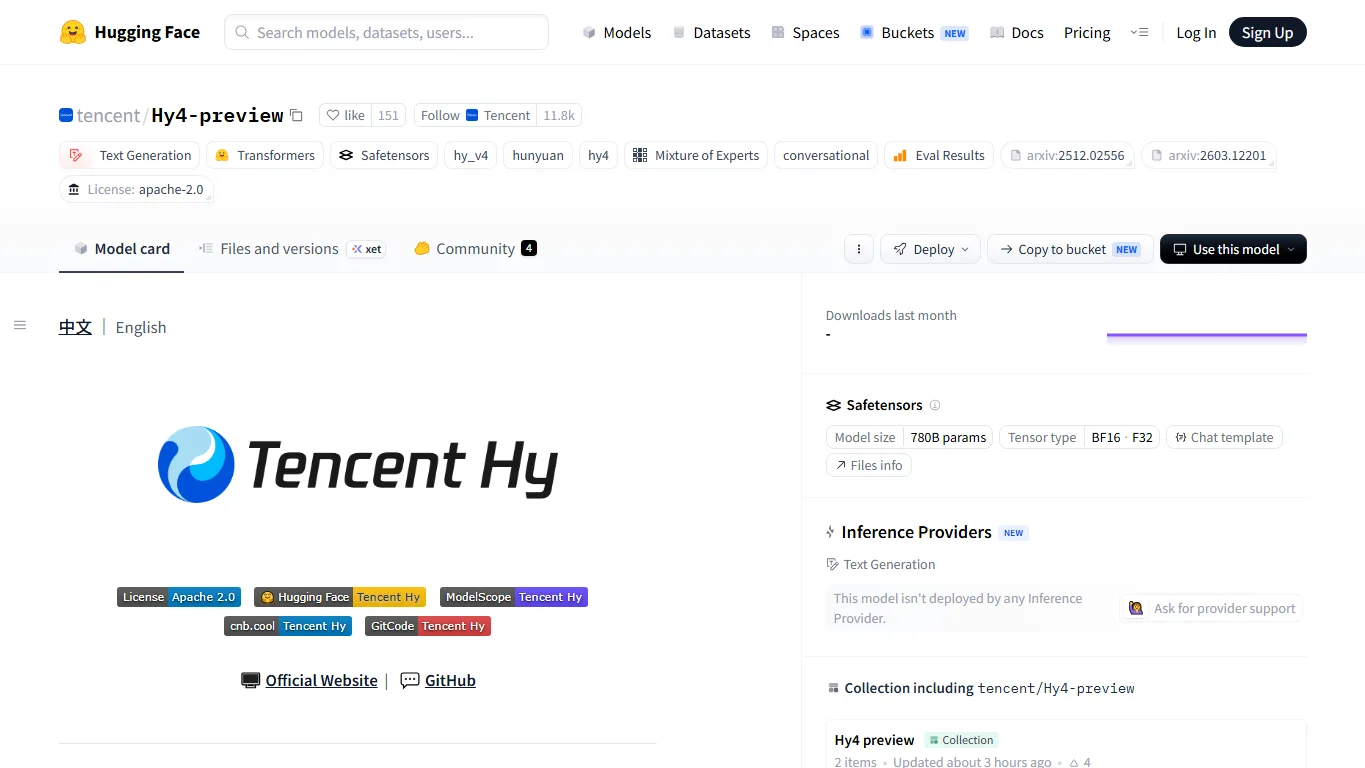Open Docs in top navigation
Image resolution: width=1365 pixels, height=768 pixels.
1017,32
